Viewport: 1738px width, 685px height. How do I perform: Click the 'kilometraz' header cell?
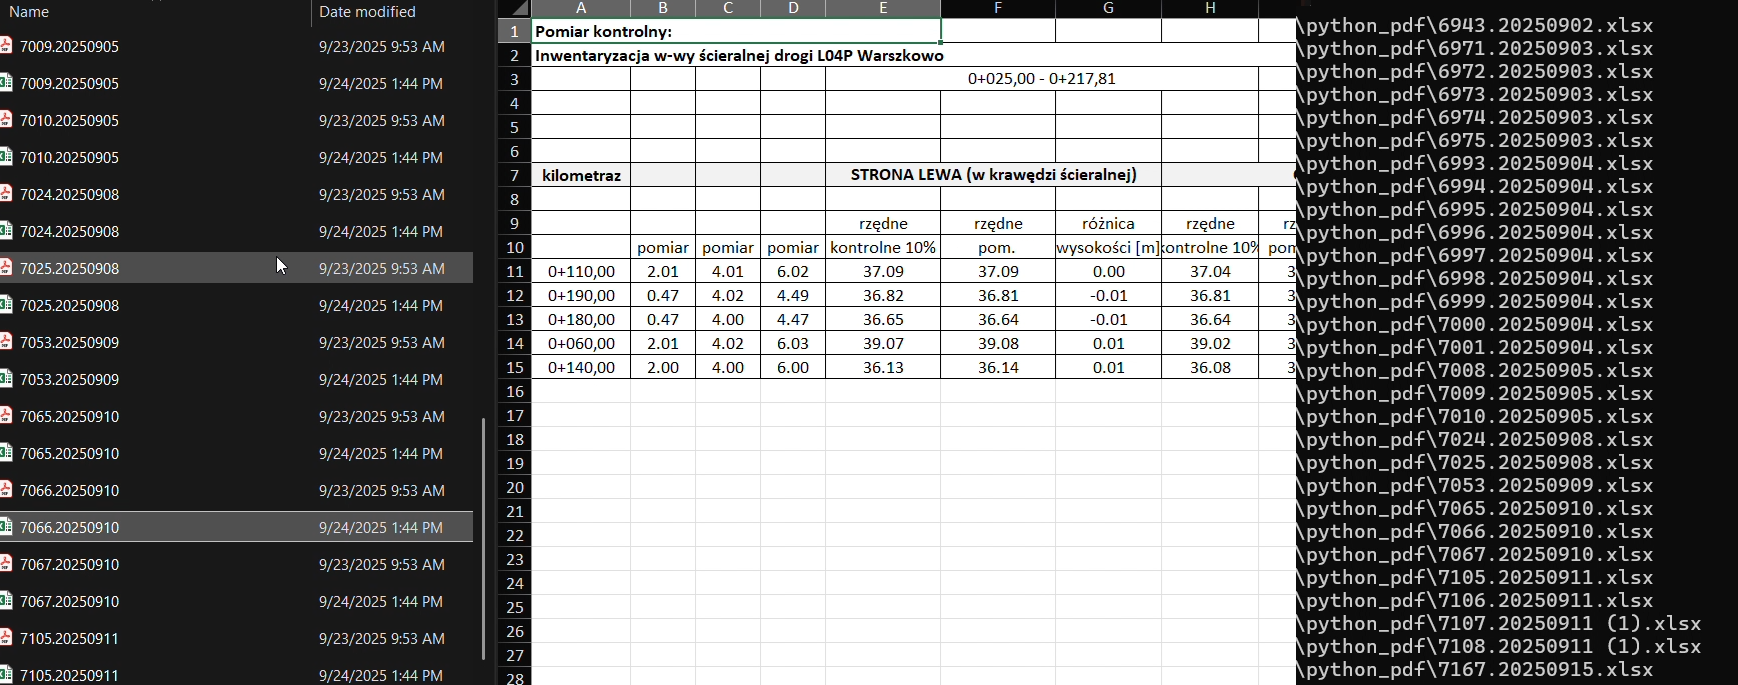coord(581,175)
